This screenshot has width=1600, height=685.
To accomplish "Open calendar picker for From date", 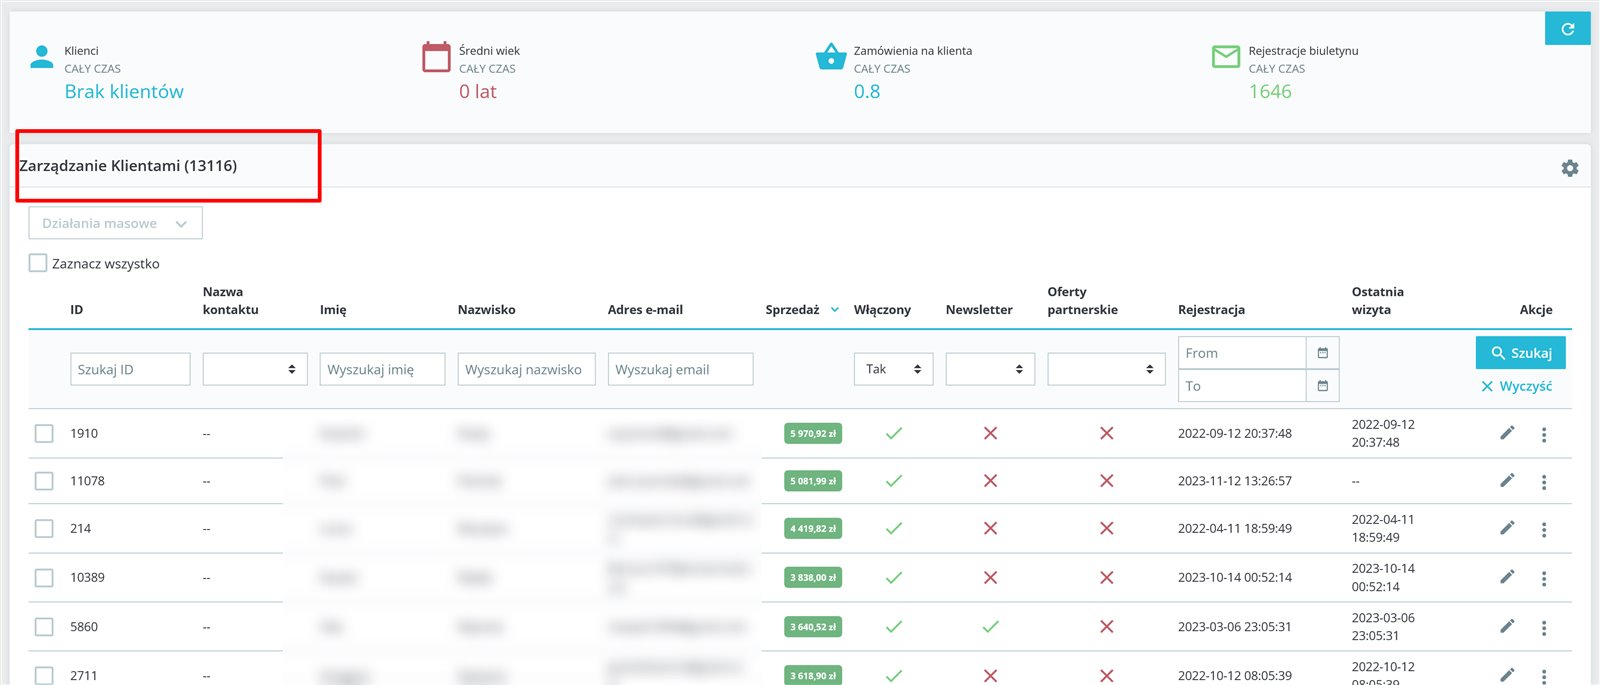I will 1322,353.
